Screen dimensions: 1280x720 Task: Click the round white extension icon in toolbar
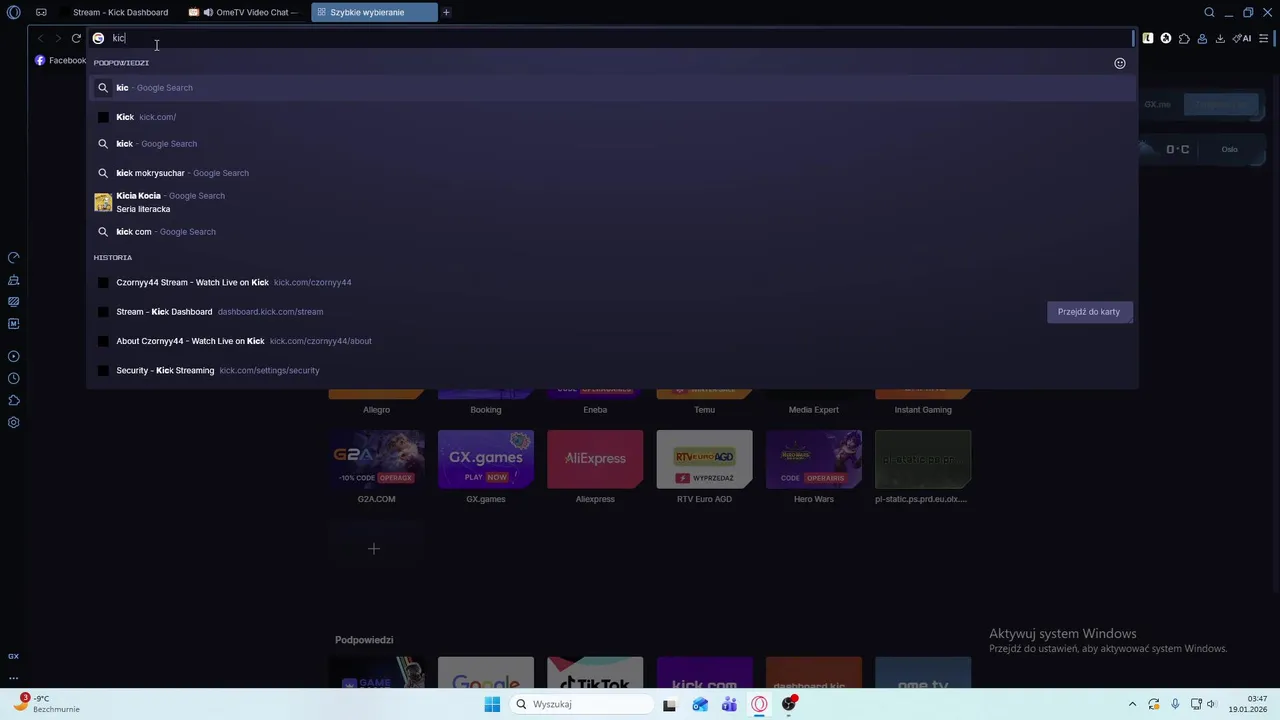(x=1166, y=38)
